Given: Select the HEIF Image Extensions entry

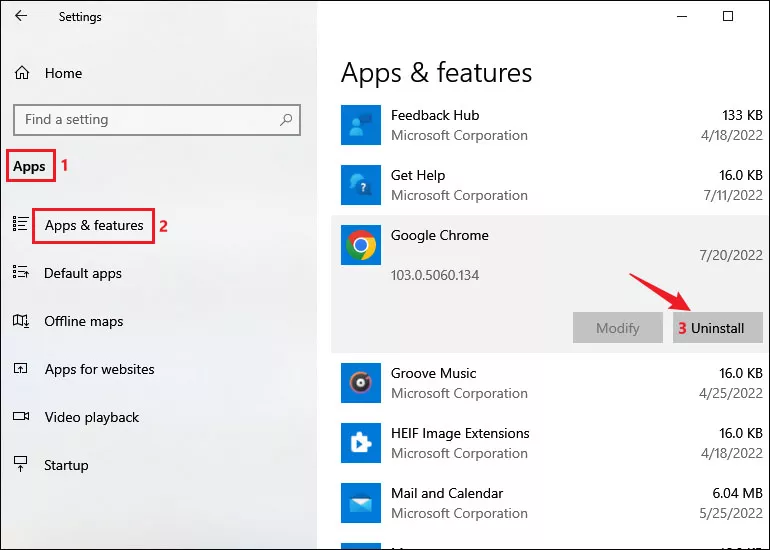Looking at the screenshot, I should point(551,443).
